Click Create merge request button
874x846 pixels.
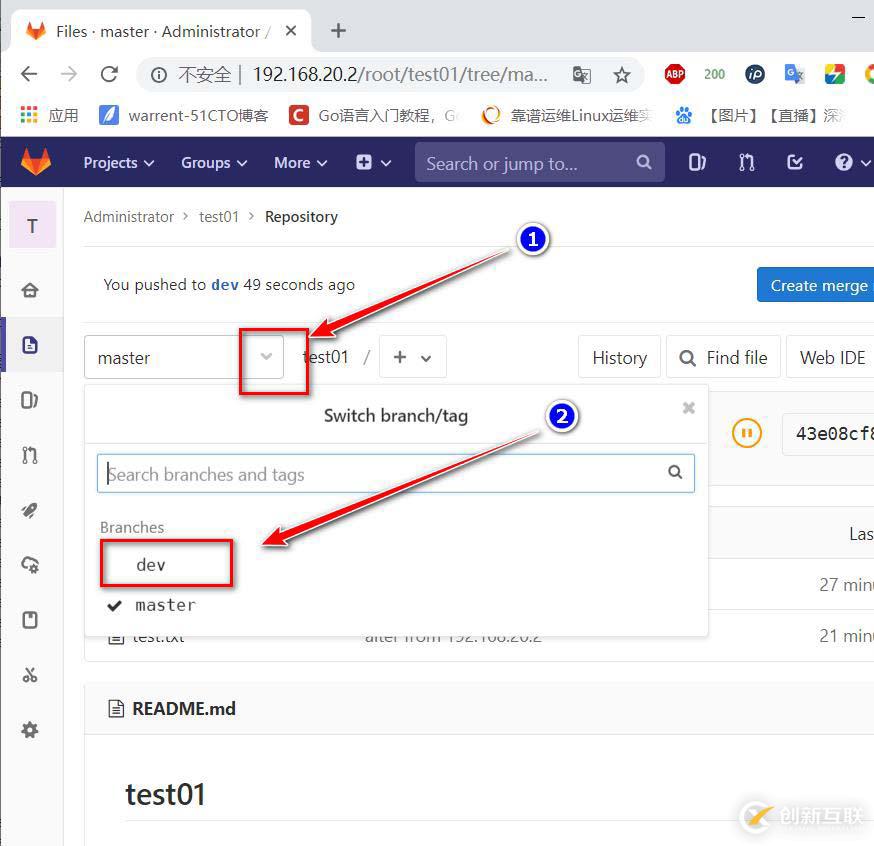(x=815, y=285)
